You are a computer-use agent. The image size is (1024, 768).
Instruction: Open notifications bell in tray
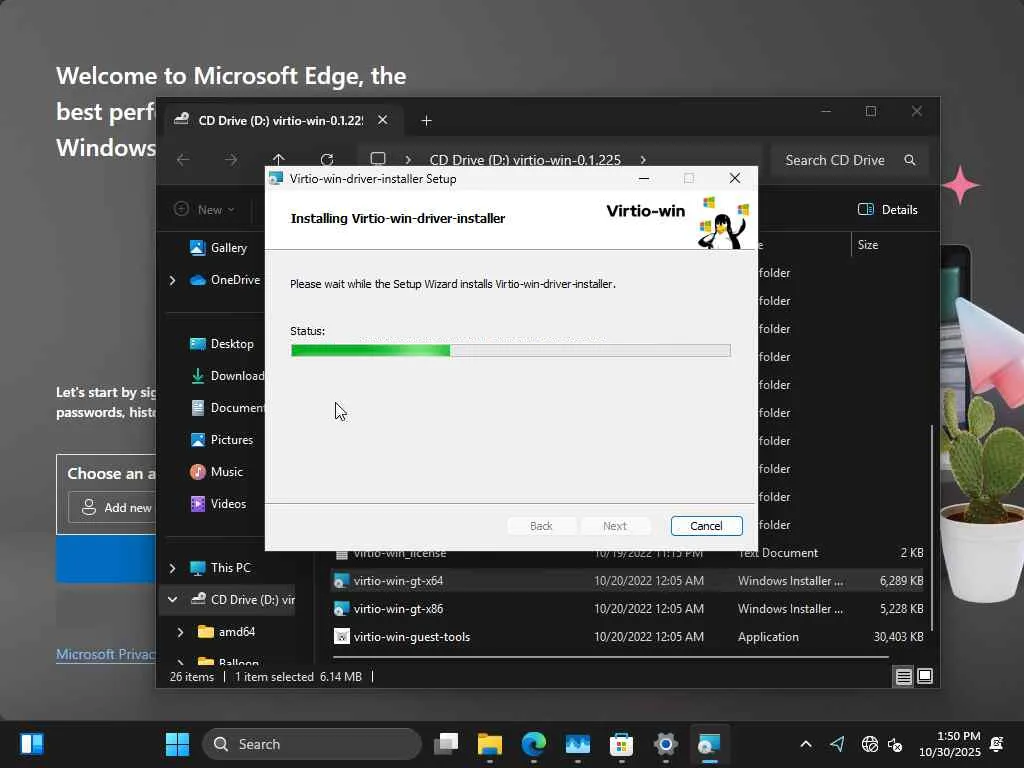997,744
